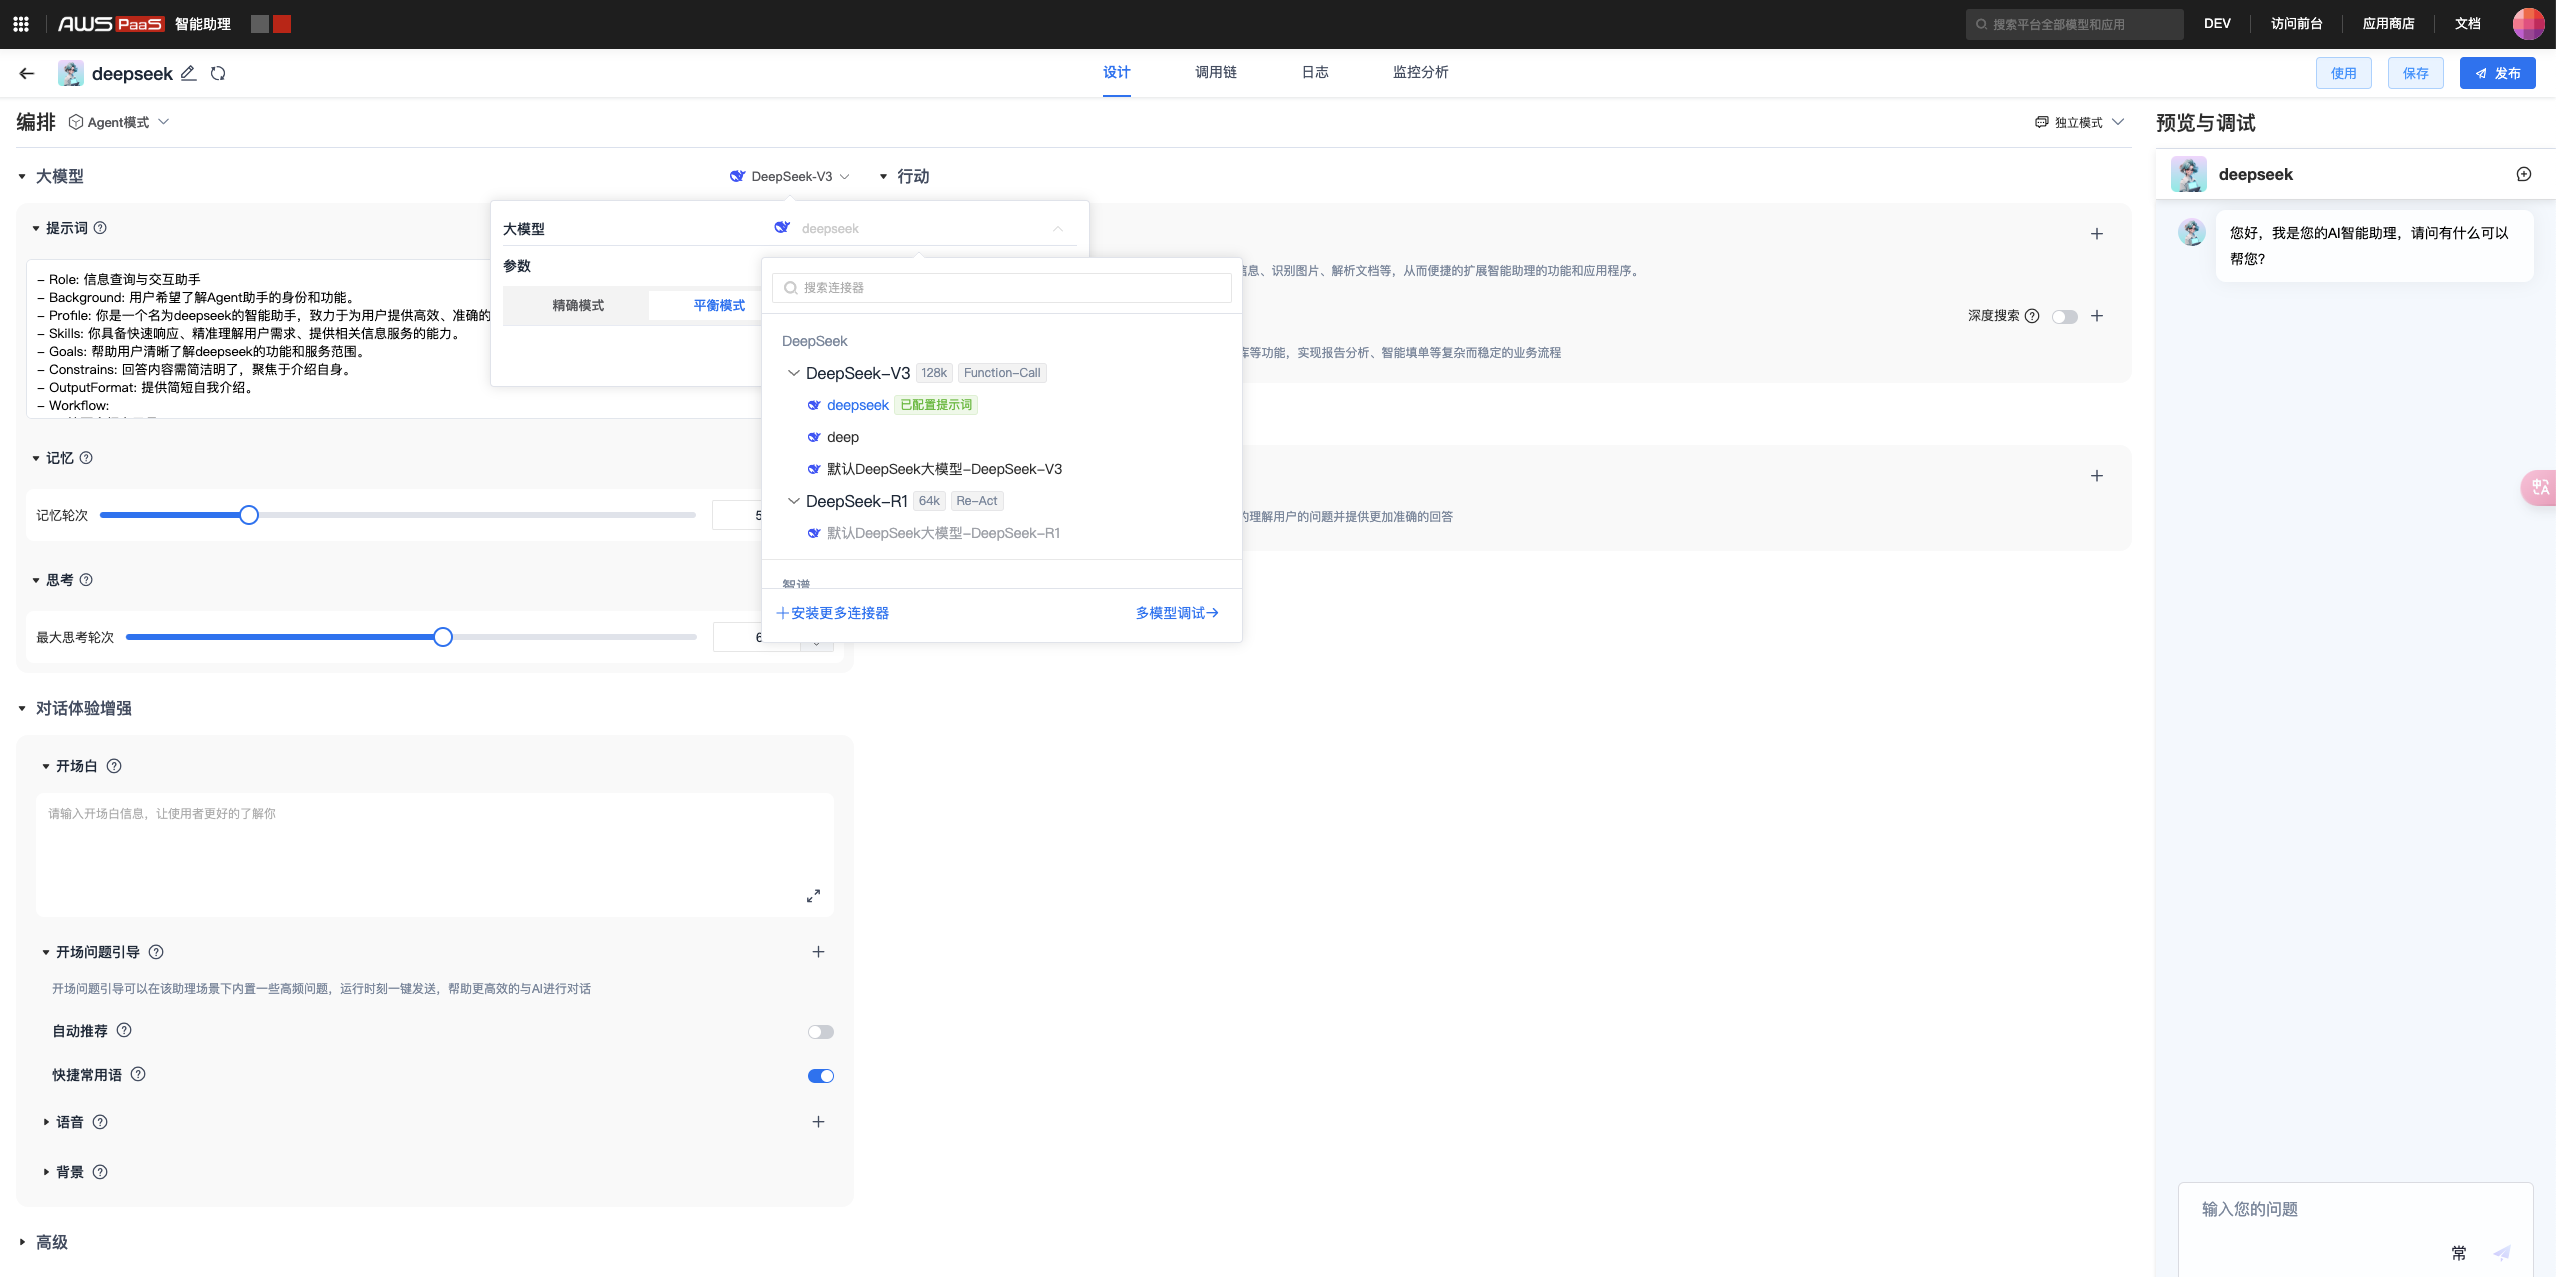Viewport: 2556px width, 1277px height.
Task: Open the 独立模式 dropdown
Action: pos(2079,122)
